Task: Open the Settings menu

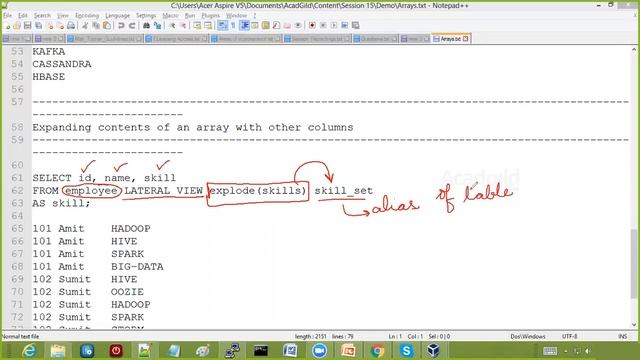Action: 146,16
